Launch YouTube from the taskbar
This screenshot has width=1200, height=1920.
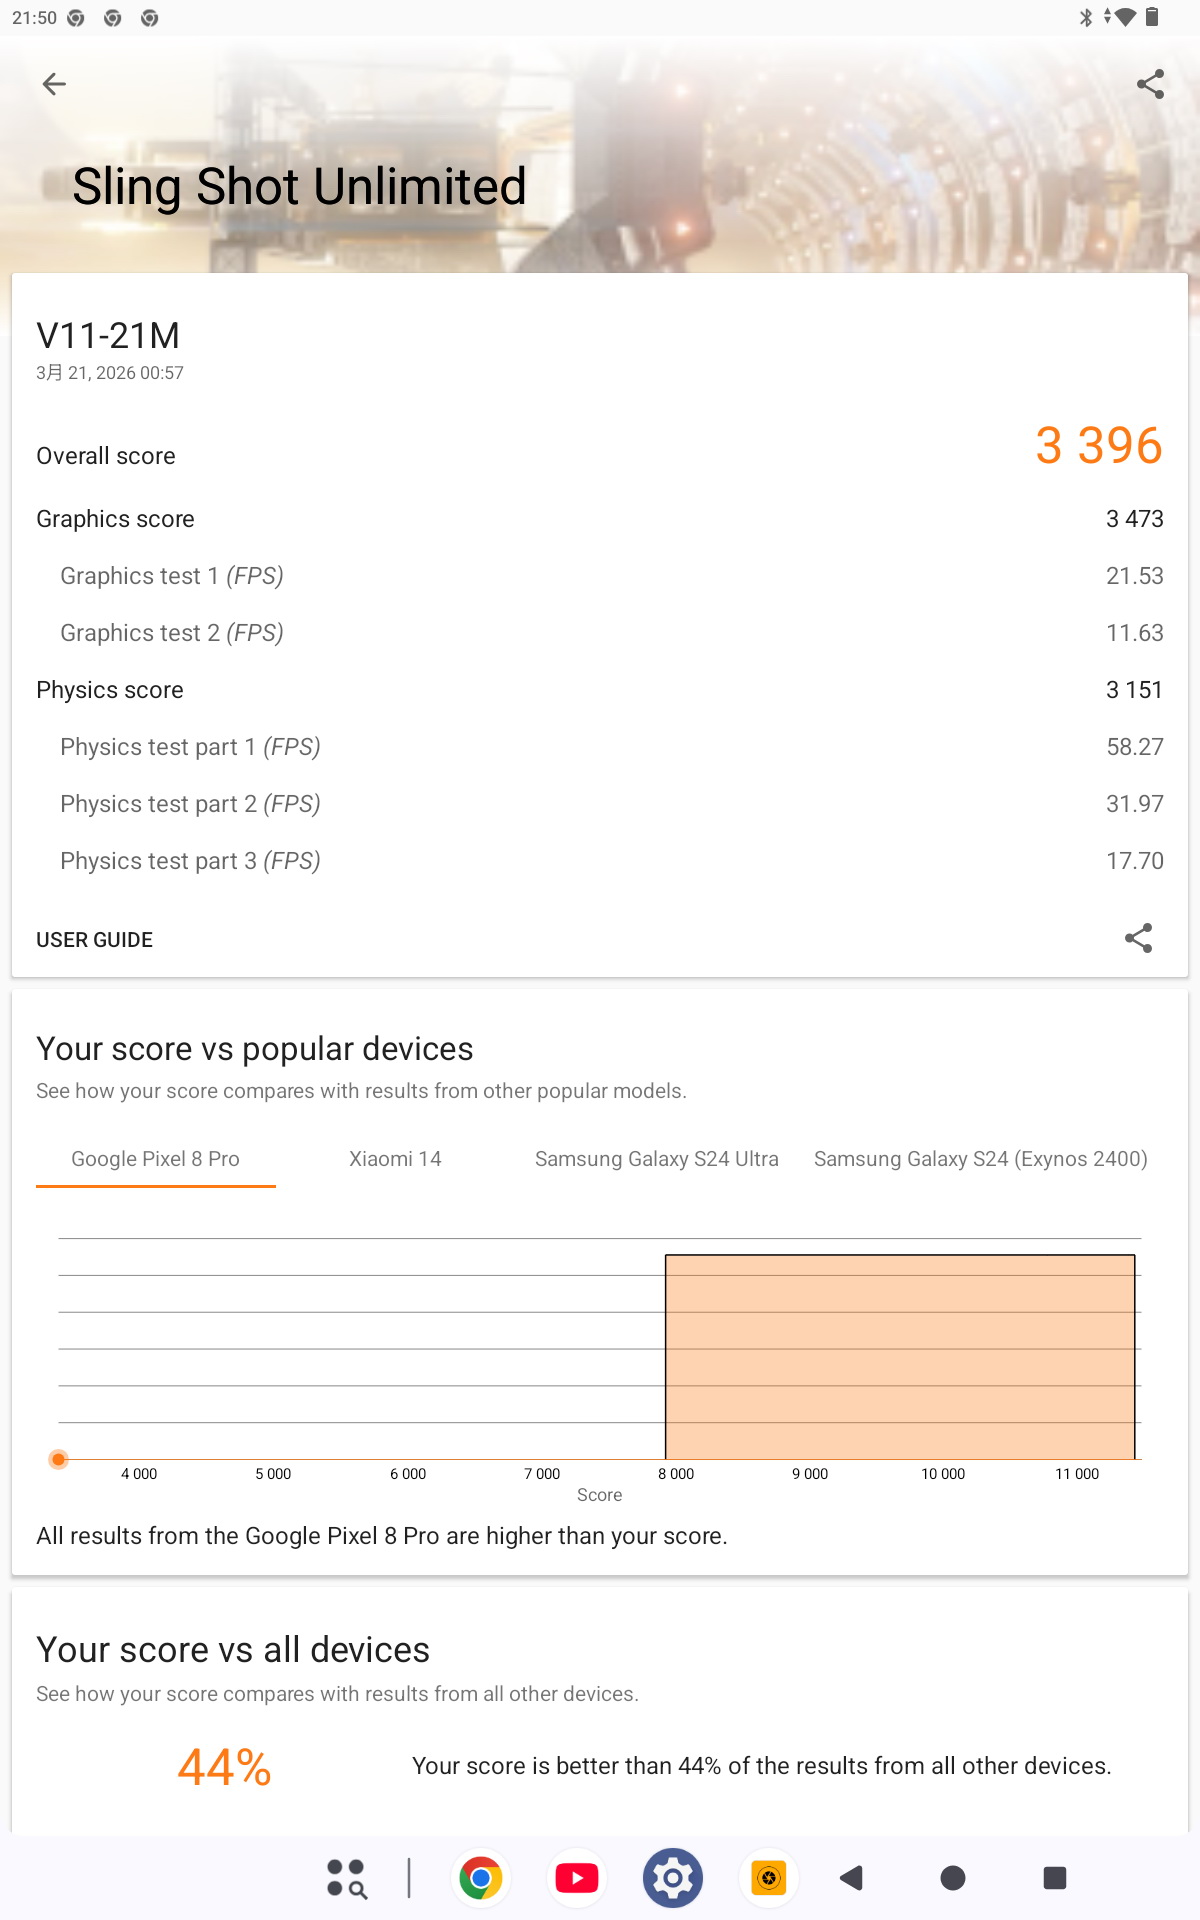point(577,1878)
